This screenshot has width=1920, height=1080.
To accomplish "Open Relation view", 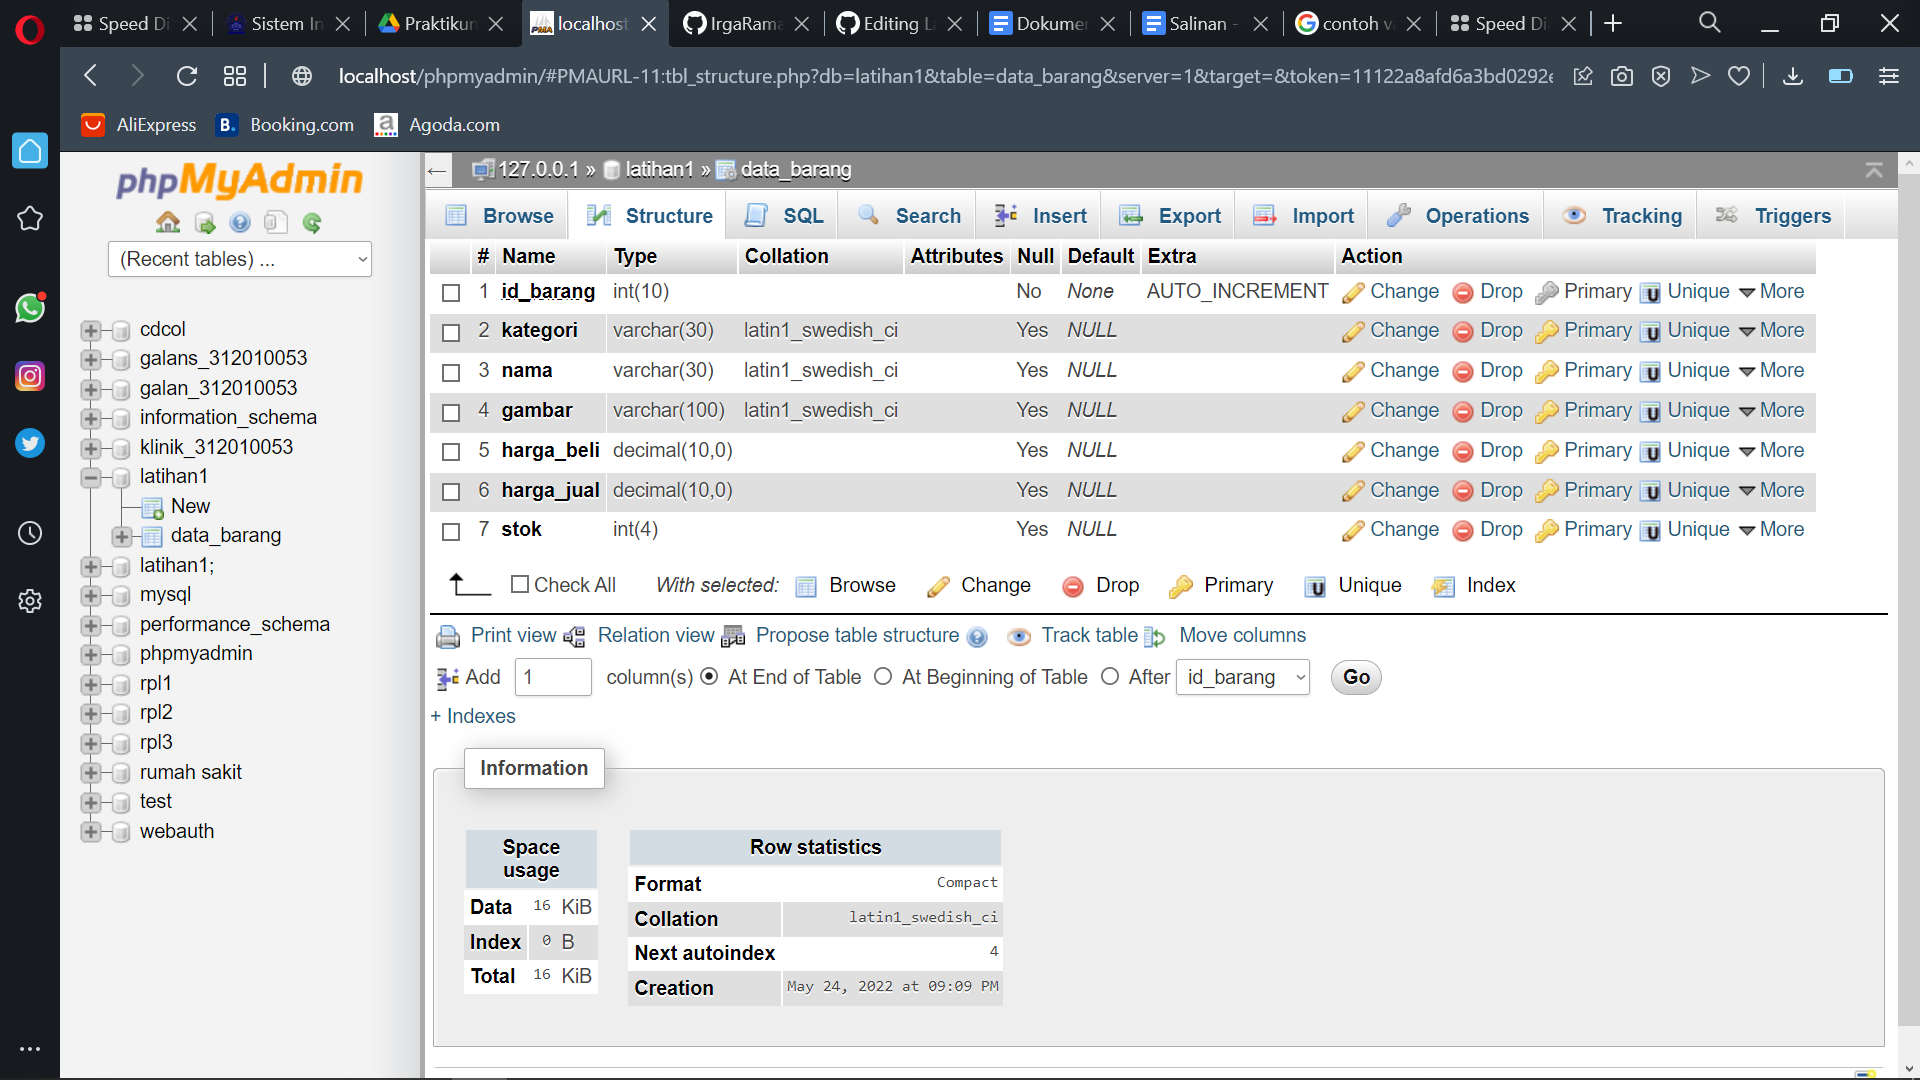I will (655, 635).
